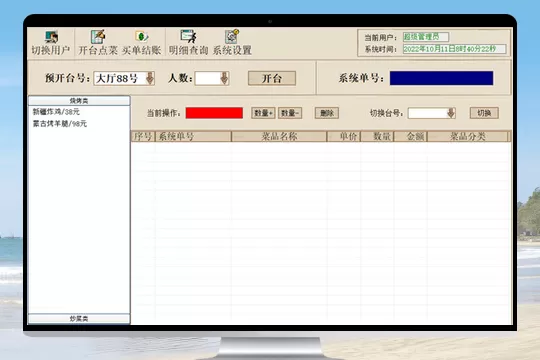Expand the 切换台号 switch table dropdown
The height and width of the screenshot is (360, 540).
pos(451,113)
